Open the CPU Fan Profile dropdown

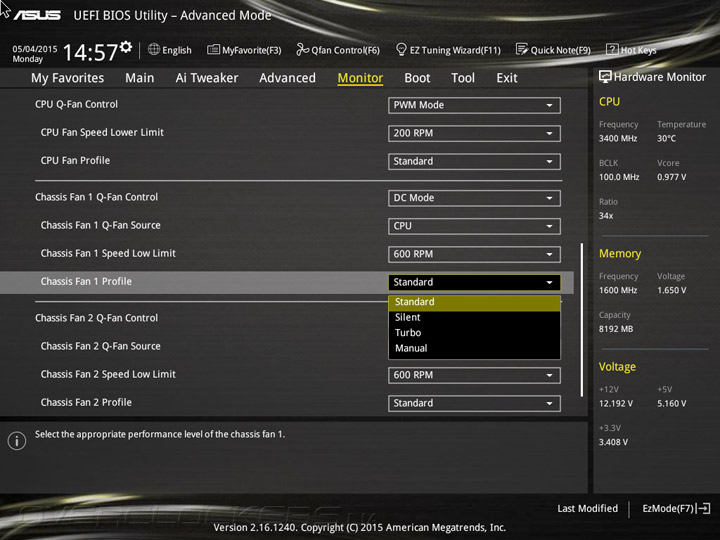[474, 162]
